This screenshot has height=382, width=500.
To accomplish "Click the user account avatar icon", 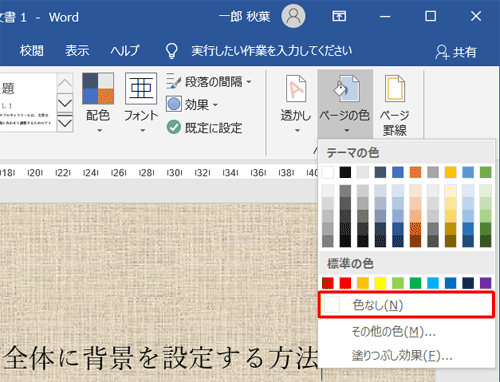I will pos(293,16).
